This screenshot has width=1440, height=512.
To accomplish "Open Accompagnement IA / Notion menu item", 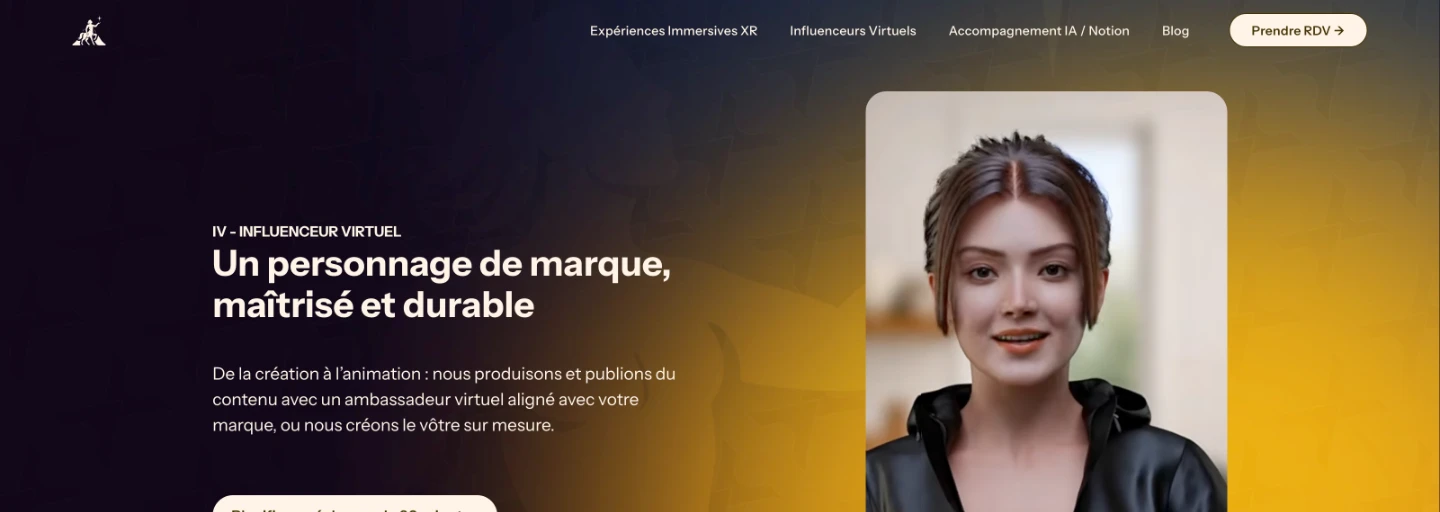I will [x=1038, y=31].
